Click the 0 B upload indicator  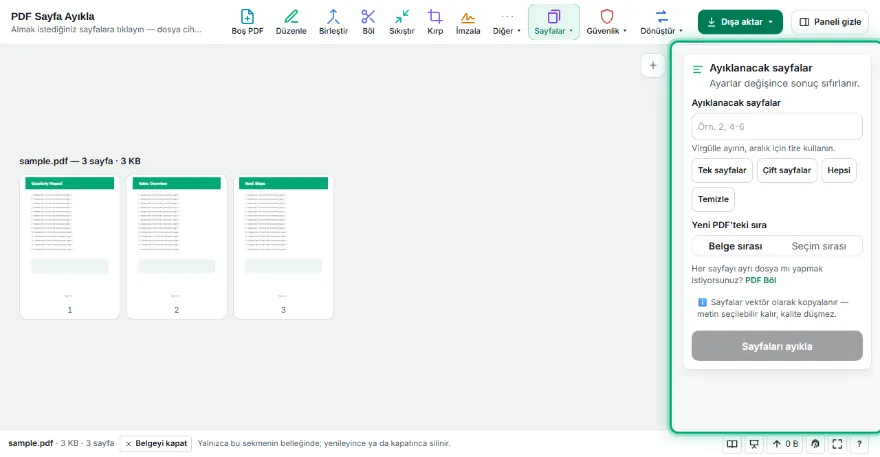786,444
